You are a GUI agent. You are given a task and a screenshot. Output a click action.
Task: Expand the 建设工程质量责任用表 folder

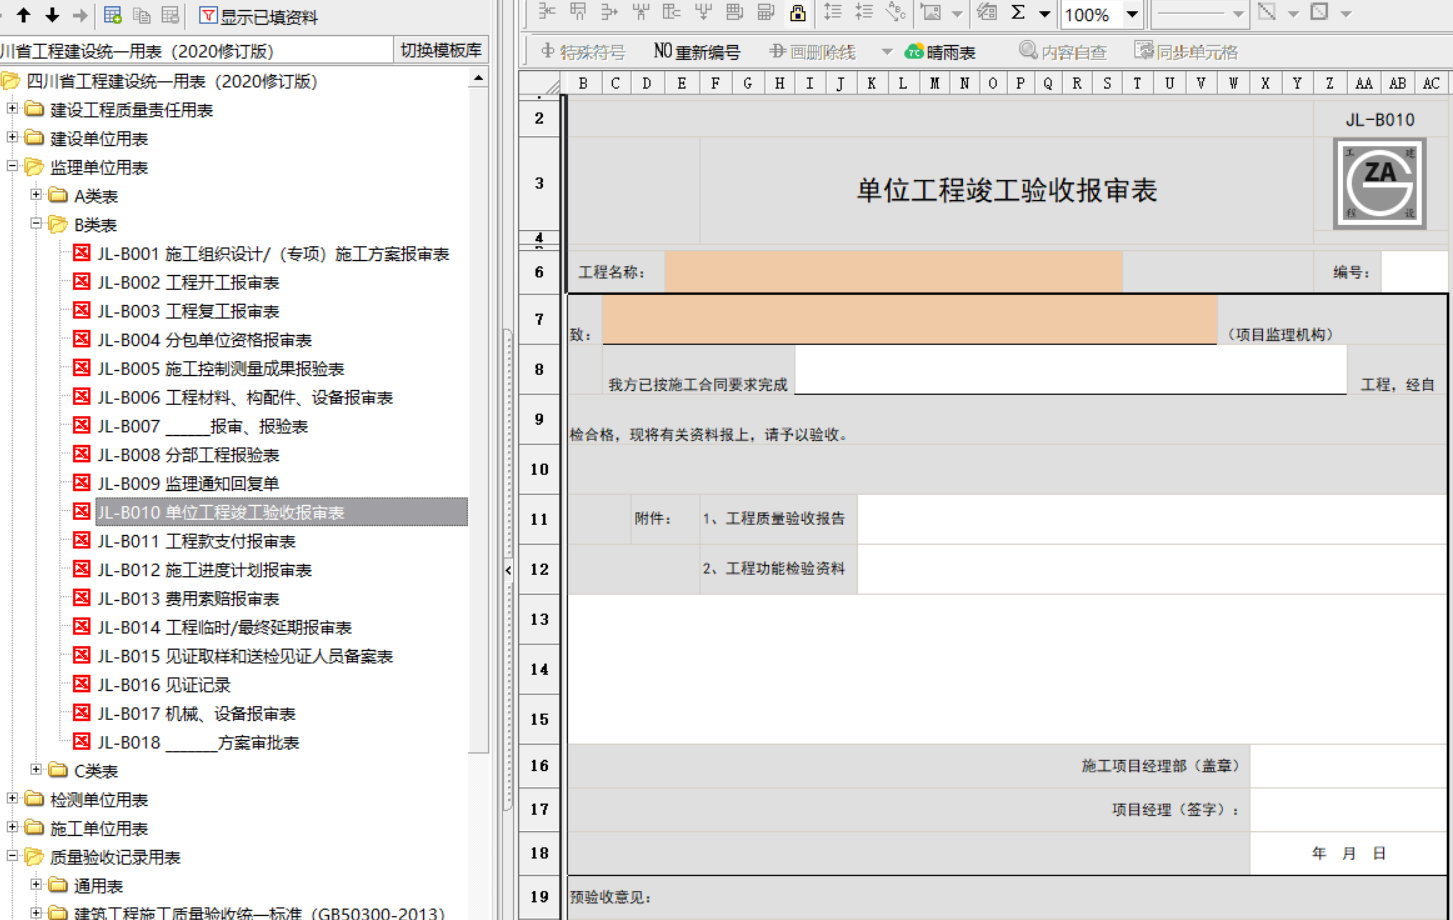[12, 108]
